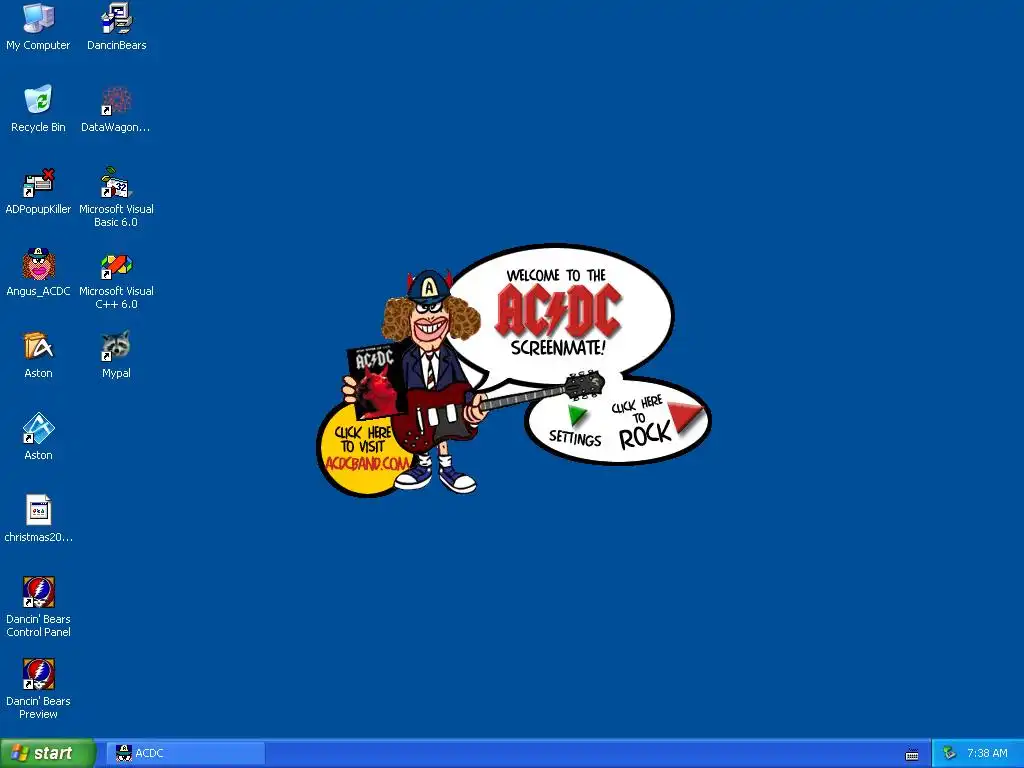Click the system tray notification icon
The width and height of the screenshot is (1024, 768).
point(950,753)
